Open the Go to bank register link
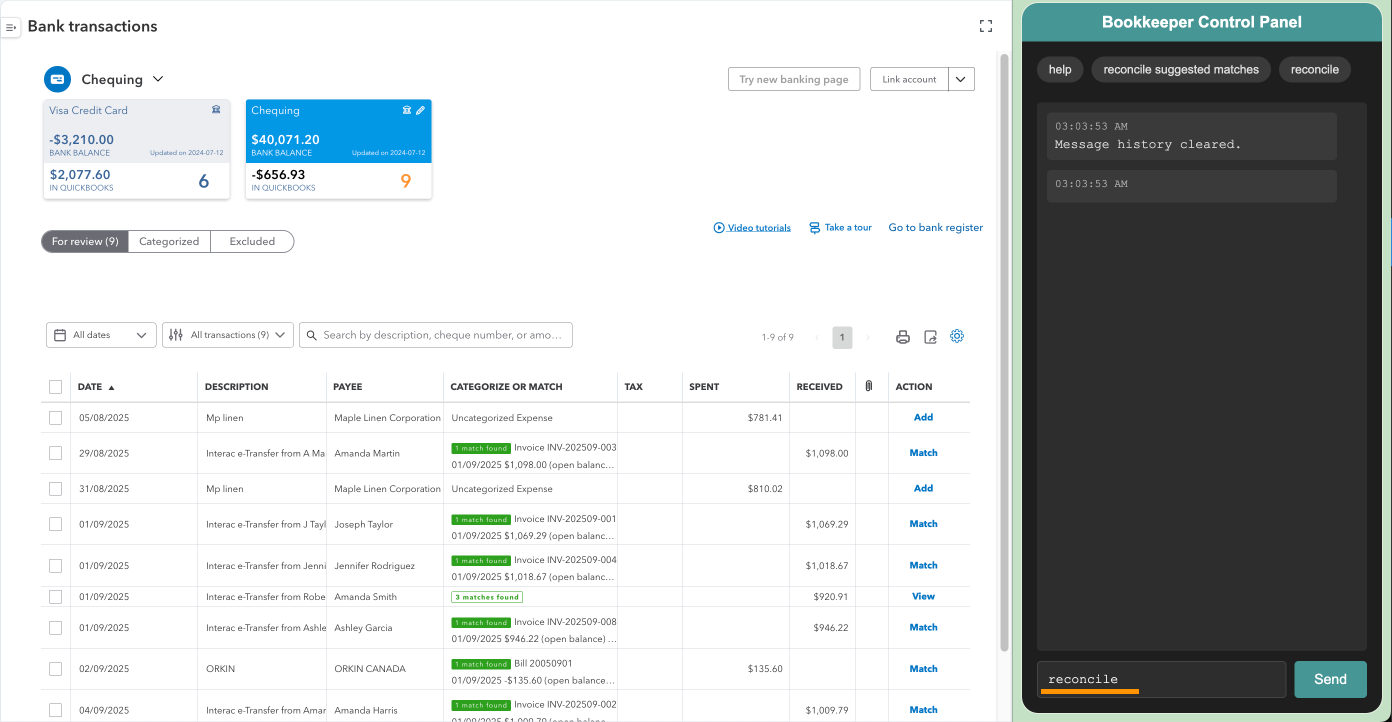The width and height of the screenshot is (1392, 722). [935, 227]
